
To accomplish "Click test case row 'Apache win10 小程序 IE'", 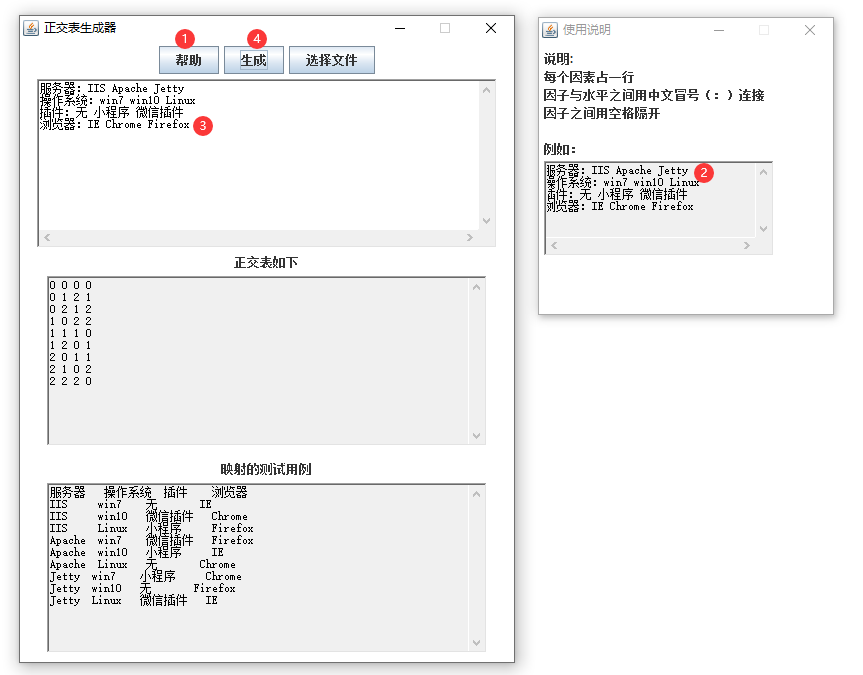I will [136, 552].
